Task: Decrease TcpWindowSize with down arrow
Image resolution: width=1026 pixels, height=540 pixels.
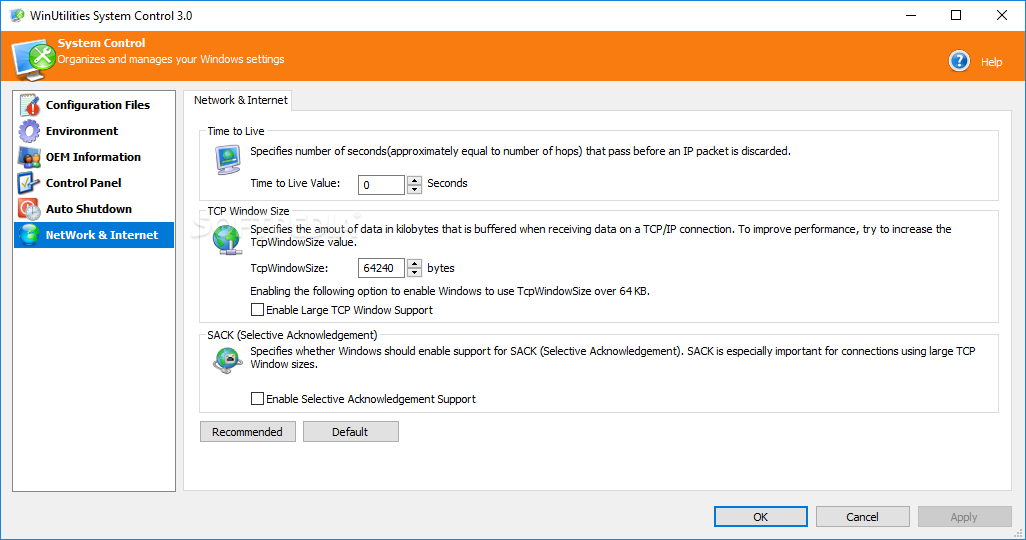Action: click(414, 273)
